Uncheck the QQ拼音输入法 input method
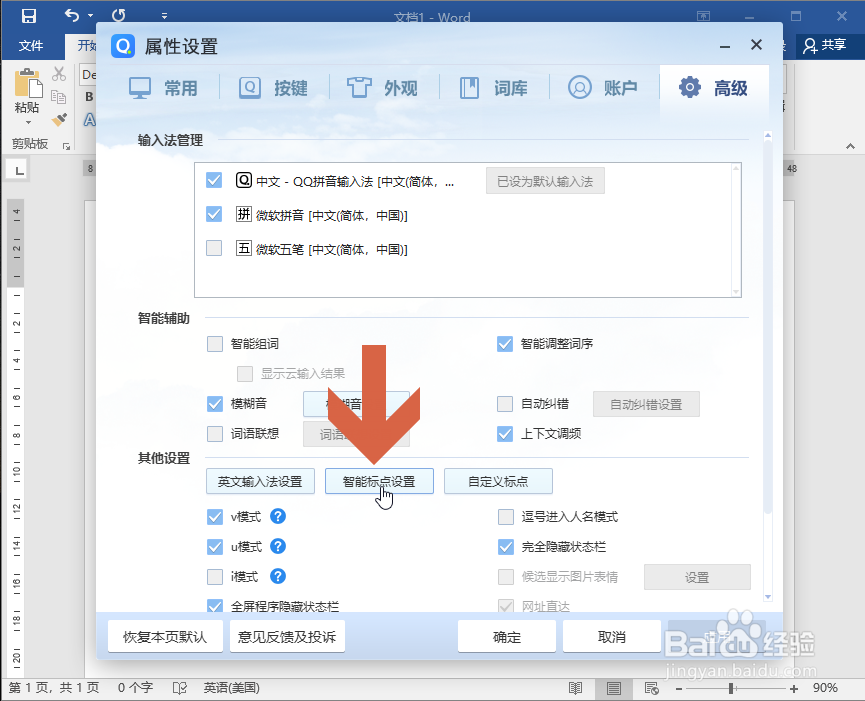This screenshot has width=865, height=701. tap(214, 180)
